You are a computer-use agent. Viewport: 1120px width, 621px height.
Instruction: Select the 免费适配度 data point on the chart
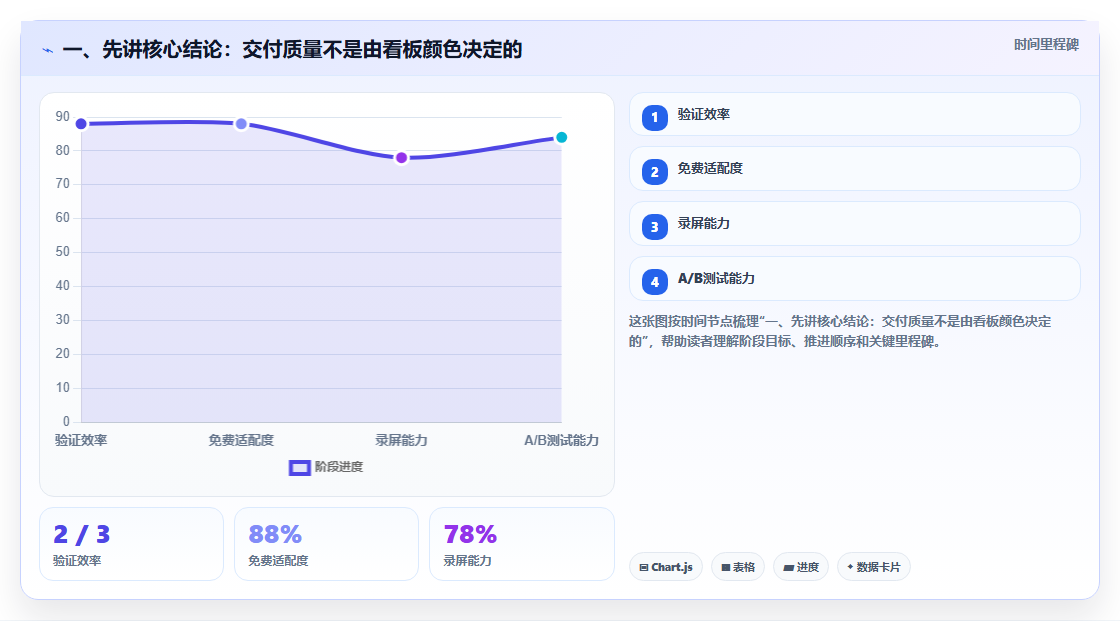click(x=241, y=124)
